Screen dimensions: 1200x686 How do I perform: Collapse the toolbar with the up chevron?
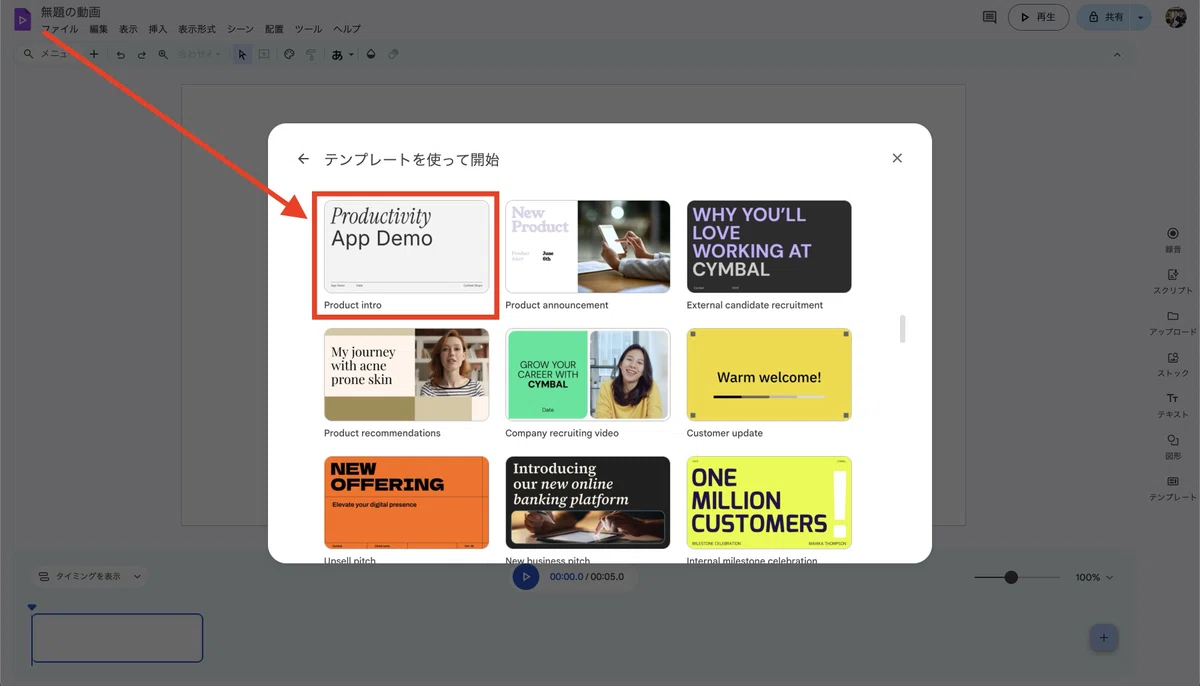pyautogui.click(x=1117, y=55)
